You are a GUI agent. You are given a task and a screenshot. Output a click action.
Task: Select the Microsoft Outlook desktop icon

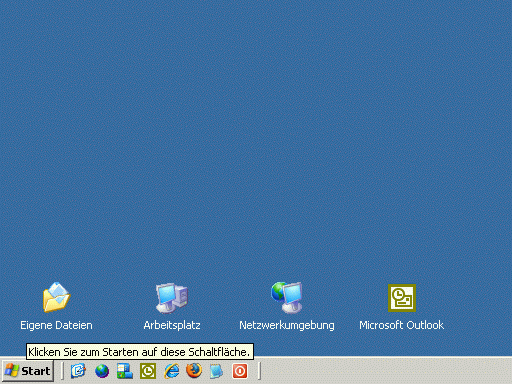click(x=402, y=298)
